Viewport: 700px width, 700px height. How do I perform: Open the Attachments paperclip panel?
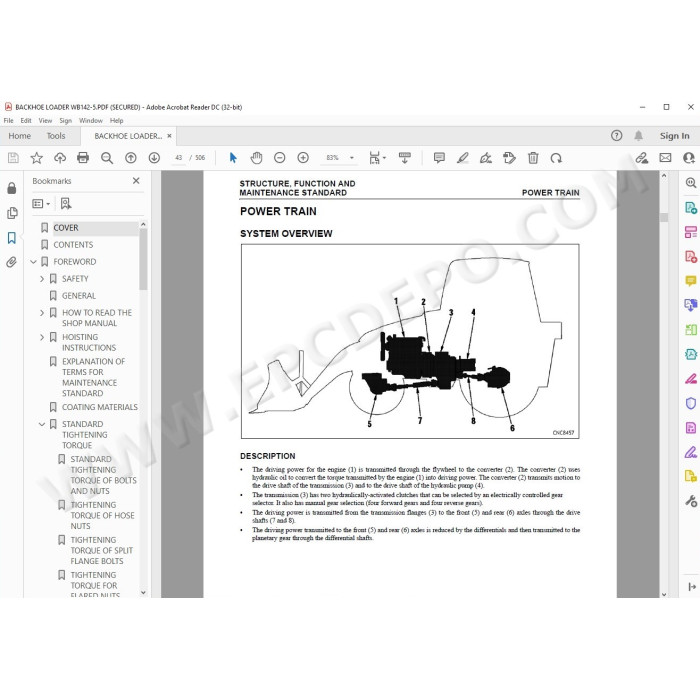coord(12,262)
